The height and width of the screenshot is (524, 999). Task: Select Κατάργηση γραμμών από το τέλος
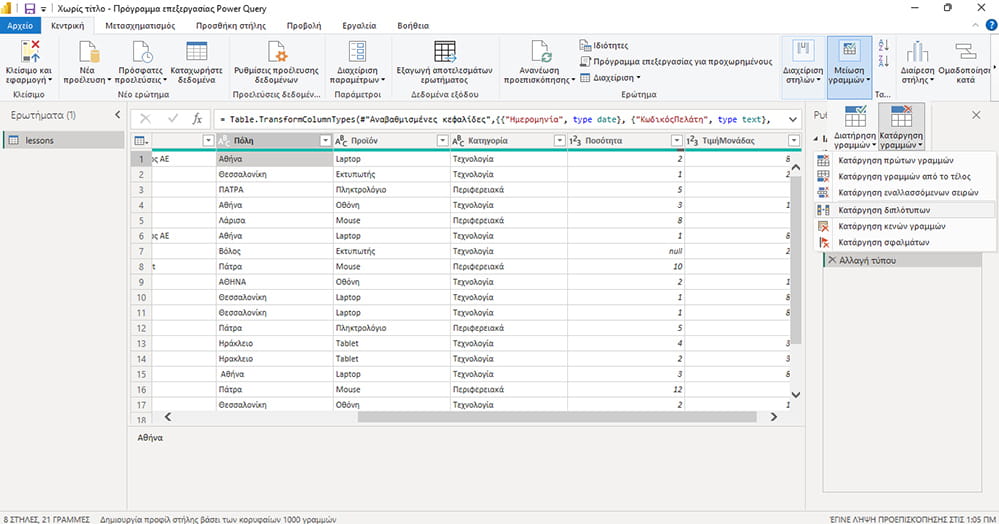(x=904, y=177)
